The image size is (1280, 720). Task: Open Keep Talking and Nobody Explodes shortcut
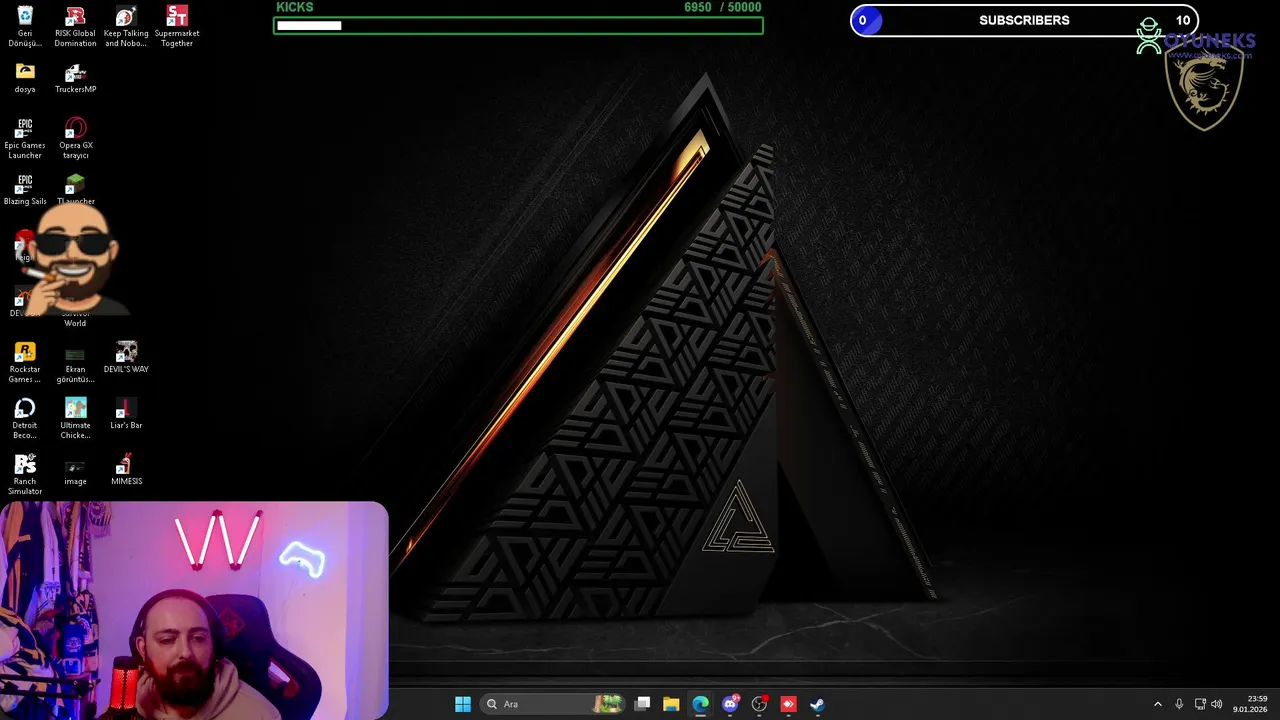[126, 26]
